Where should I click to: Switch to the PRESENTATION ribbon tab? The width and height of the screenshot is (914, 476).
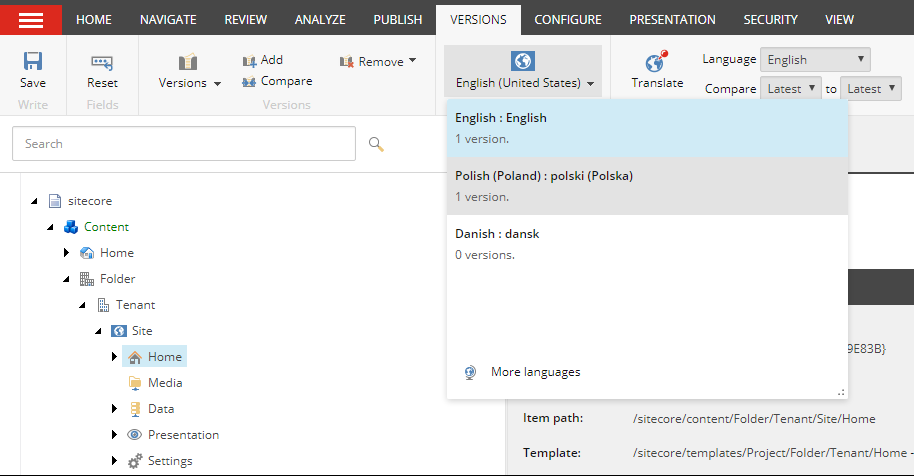(x=672, y=20)
